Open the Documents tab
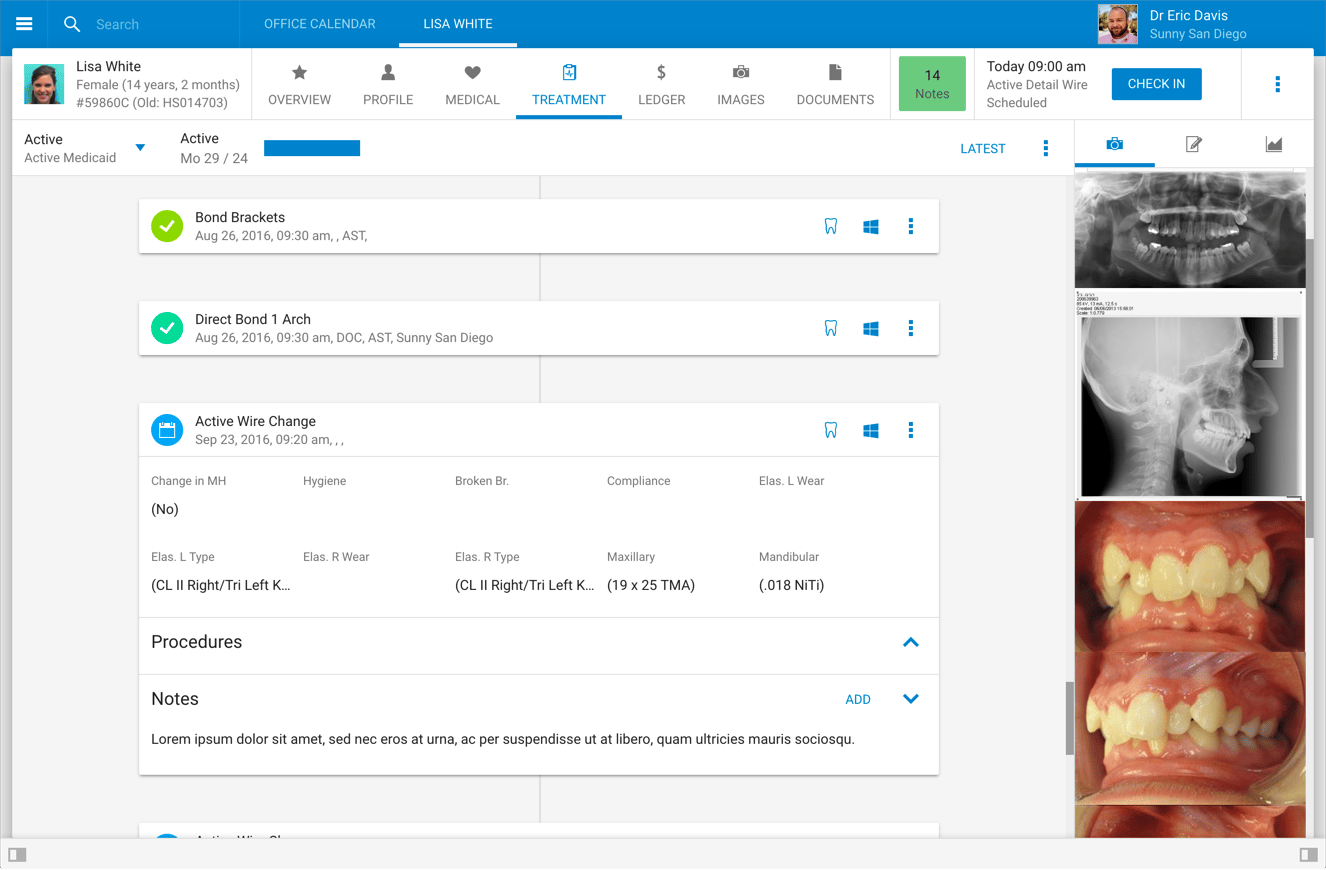 pos(835,84)
